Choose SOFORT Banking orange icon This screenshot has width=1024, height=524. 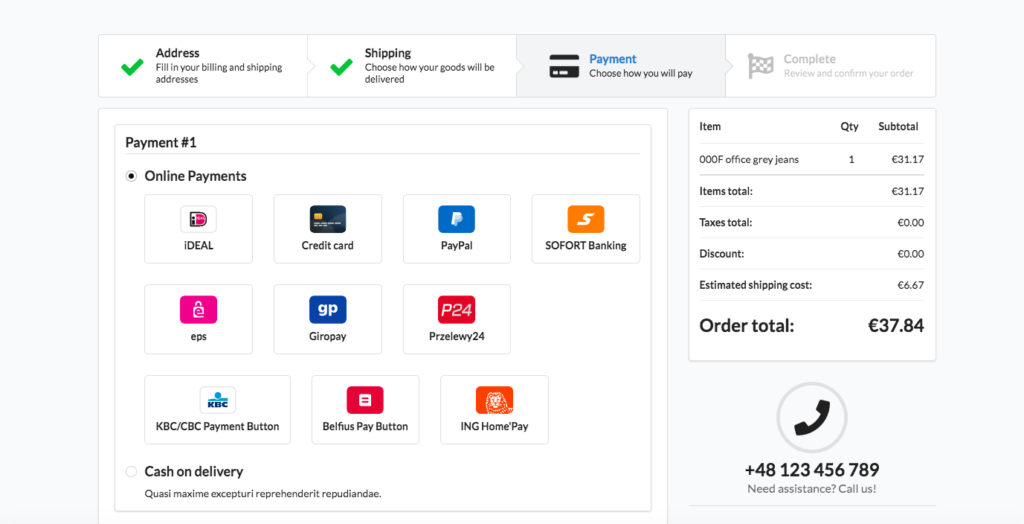(586, 220)
